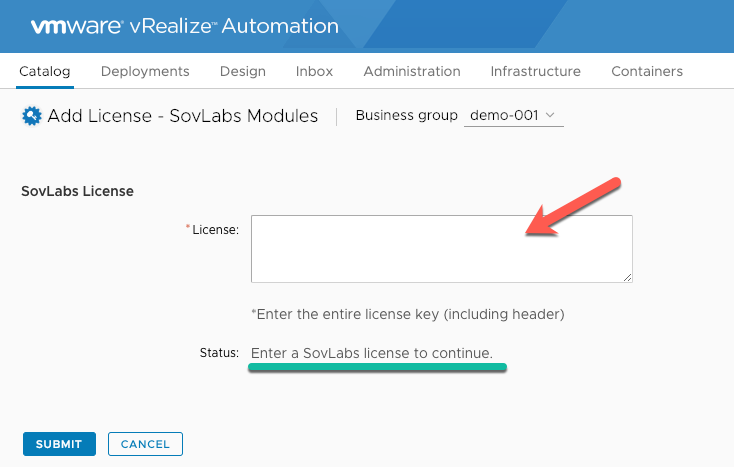Open the Administration tab

[x=412, y=71]
